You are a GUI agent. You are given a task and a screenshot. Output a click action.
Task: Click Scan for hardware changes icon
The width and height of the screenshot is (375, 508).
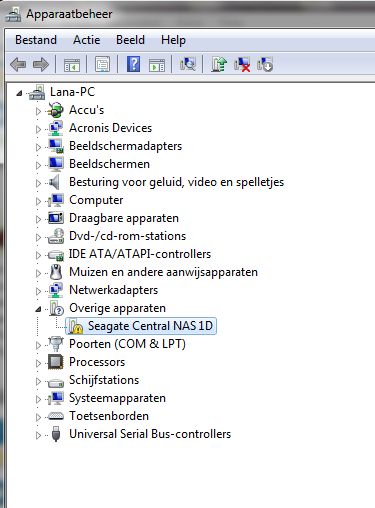click(x=188, y=64)
